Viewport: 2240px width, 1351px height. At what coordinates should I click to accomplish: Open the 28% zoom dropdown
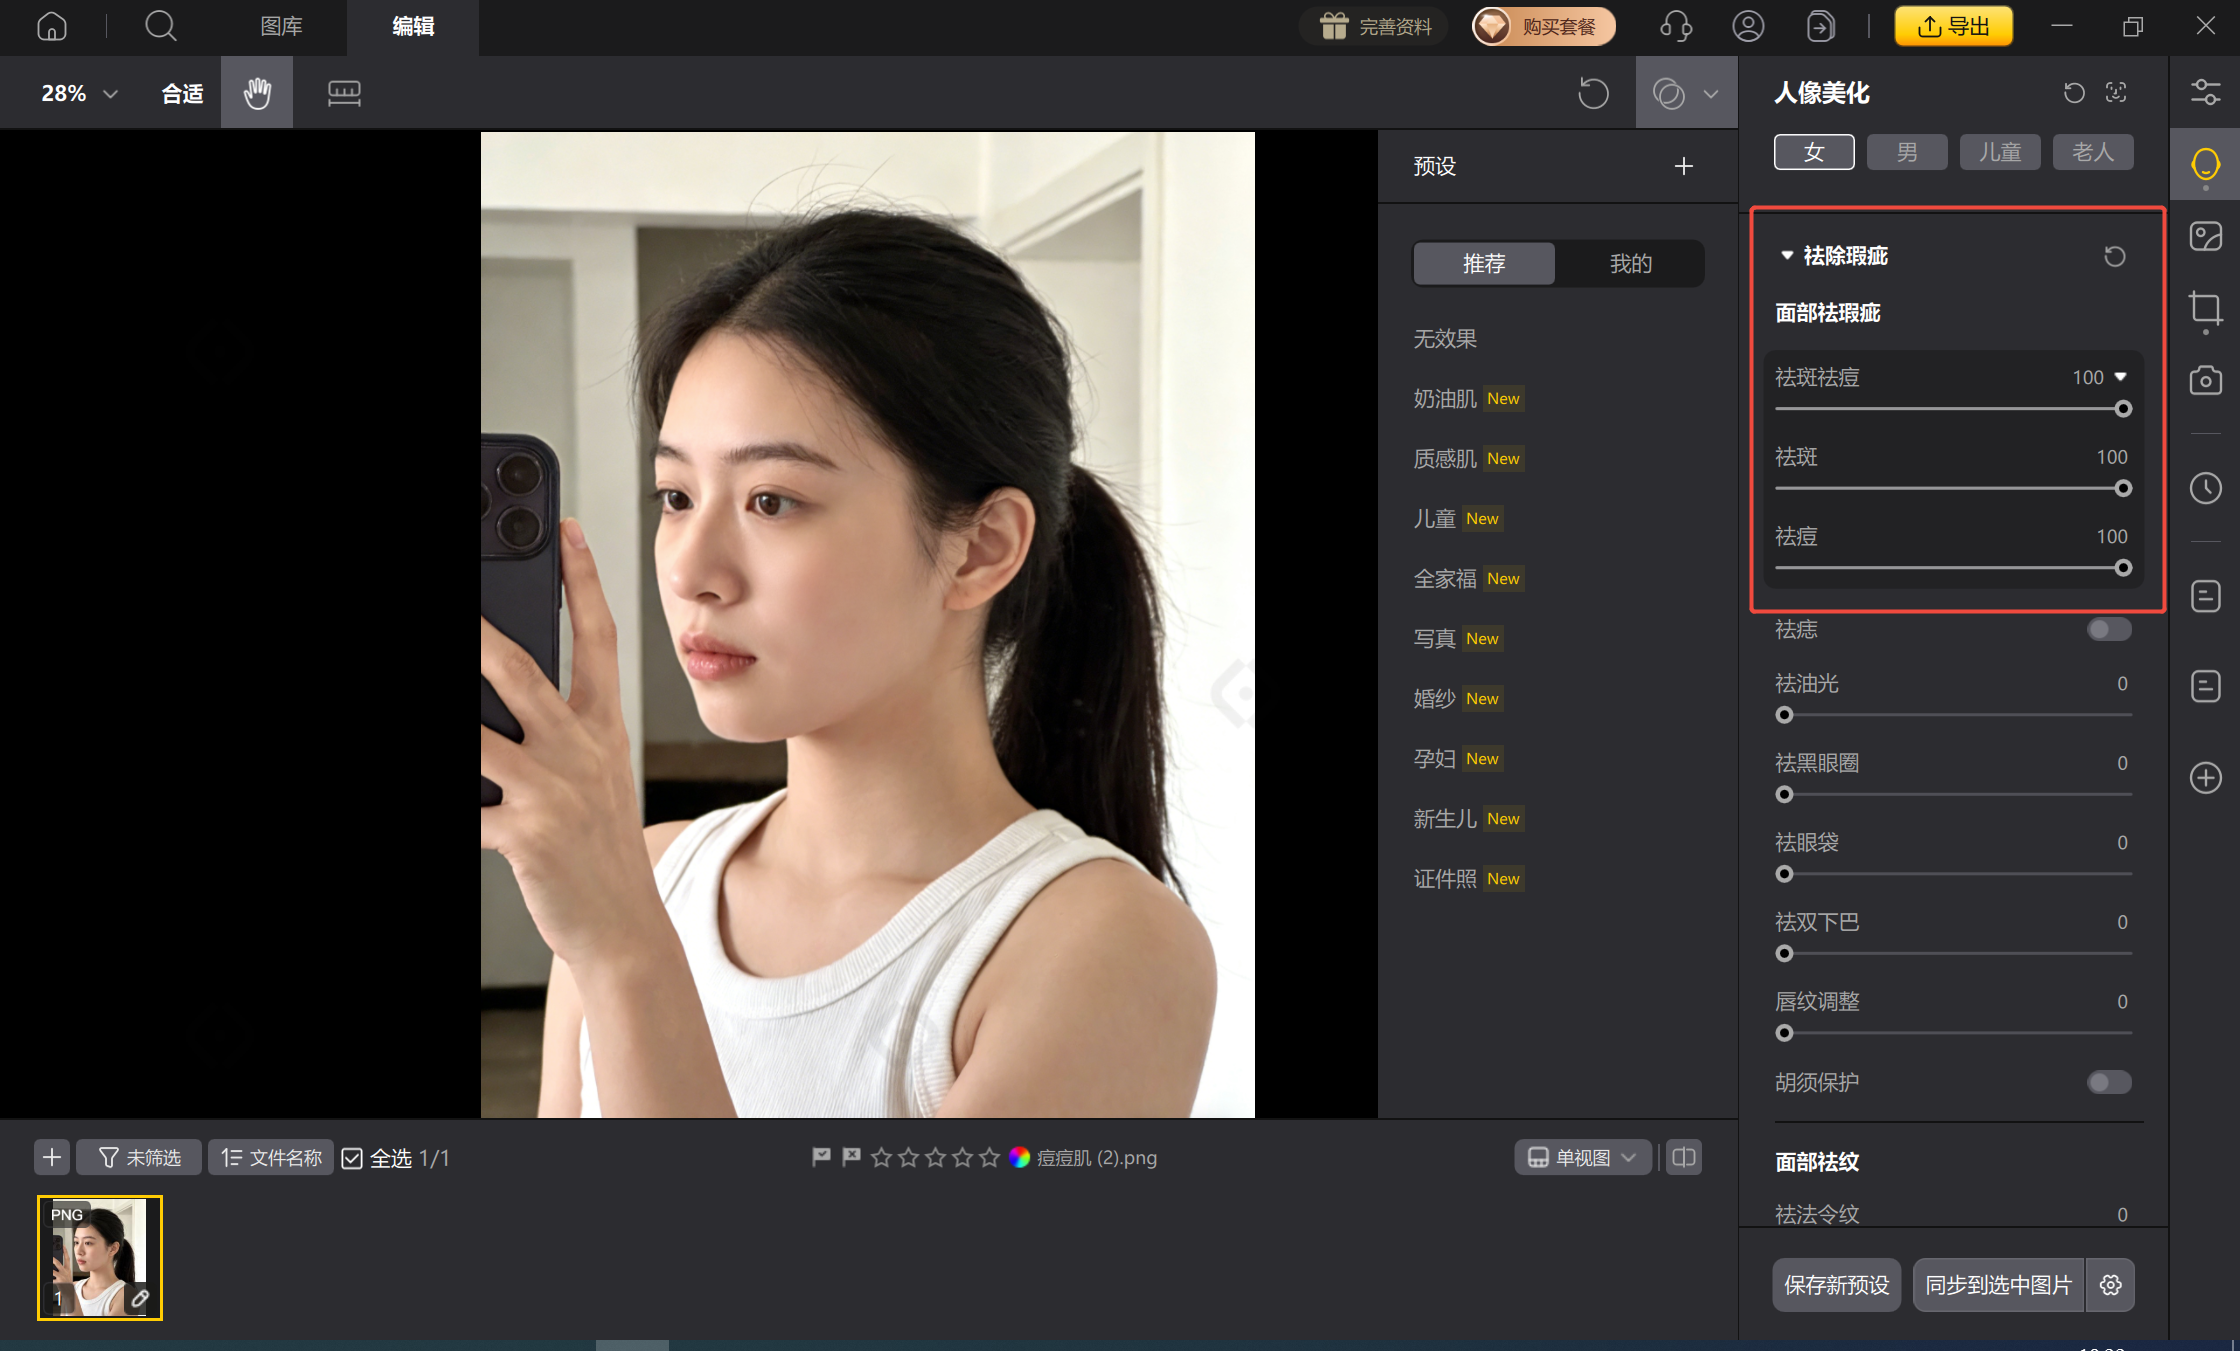[80, 93]
